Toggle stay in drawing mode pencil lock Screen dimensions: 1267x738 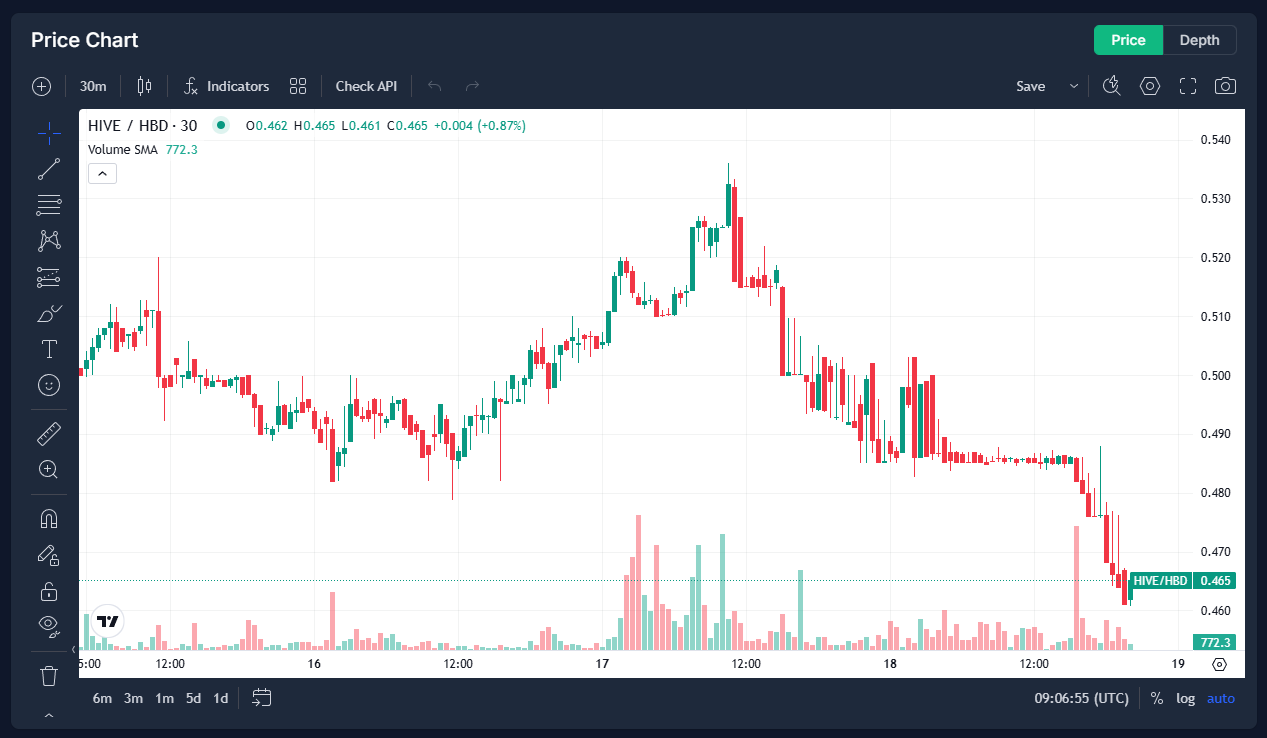(49, 555)
